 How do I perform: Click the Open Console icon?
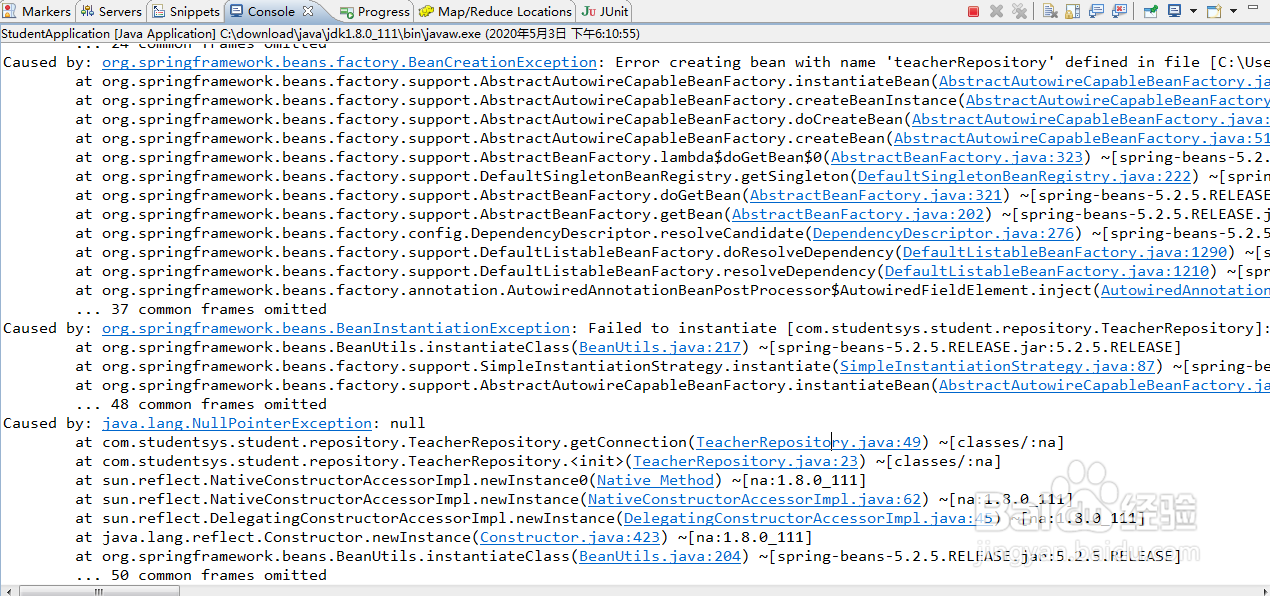pyautogui.click(x=1214, y=11)
